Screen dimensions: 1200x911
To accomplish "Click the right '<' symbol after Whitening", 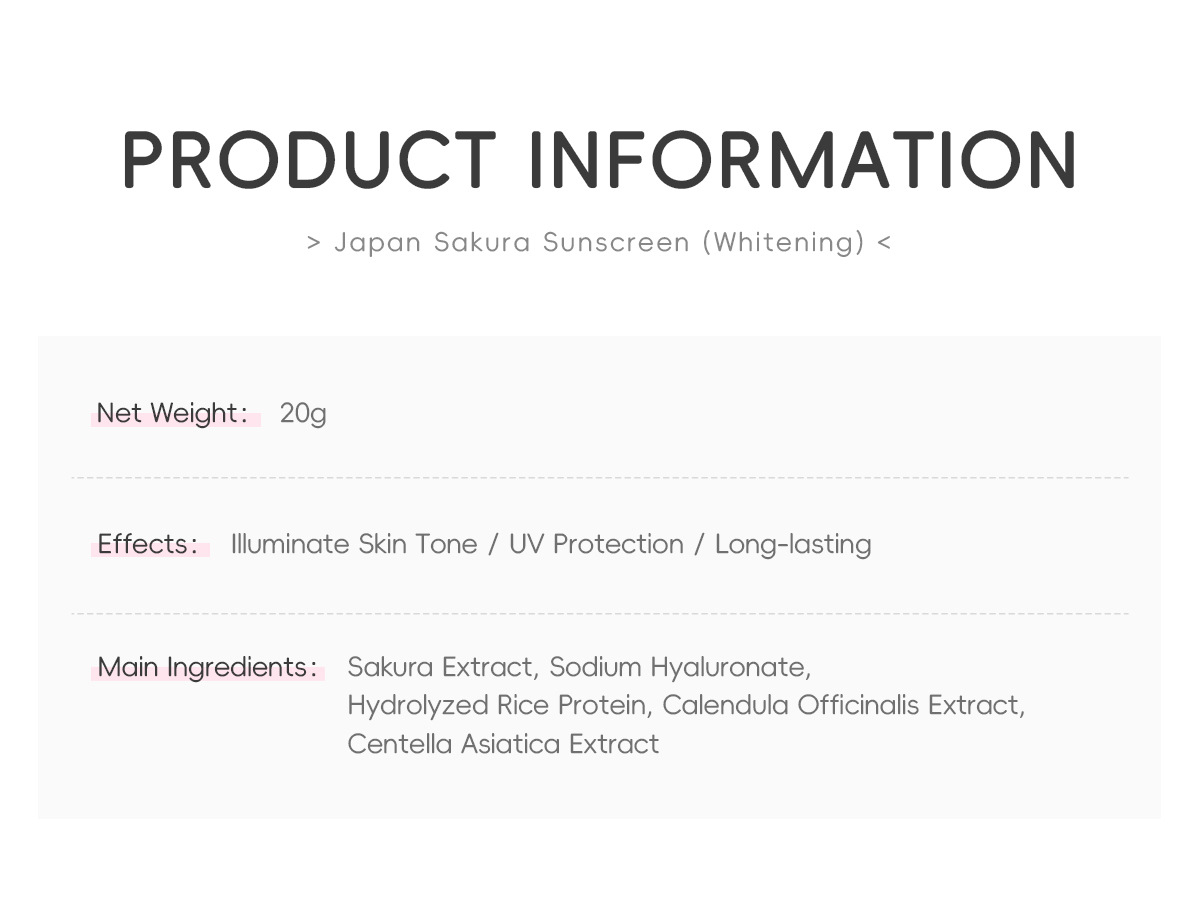I will 883,243.
